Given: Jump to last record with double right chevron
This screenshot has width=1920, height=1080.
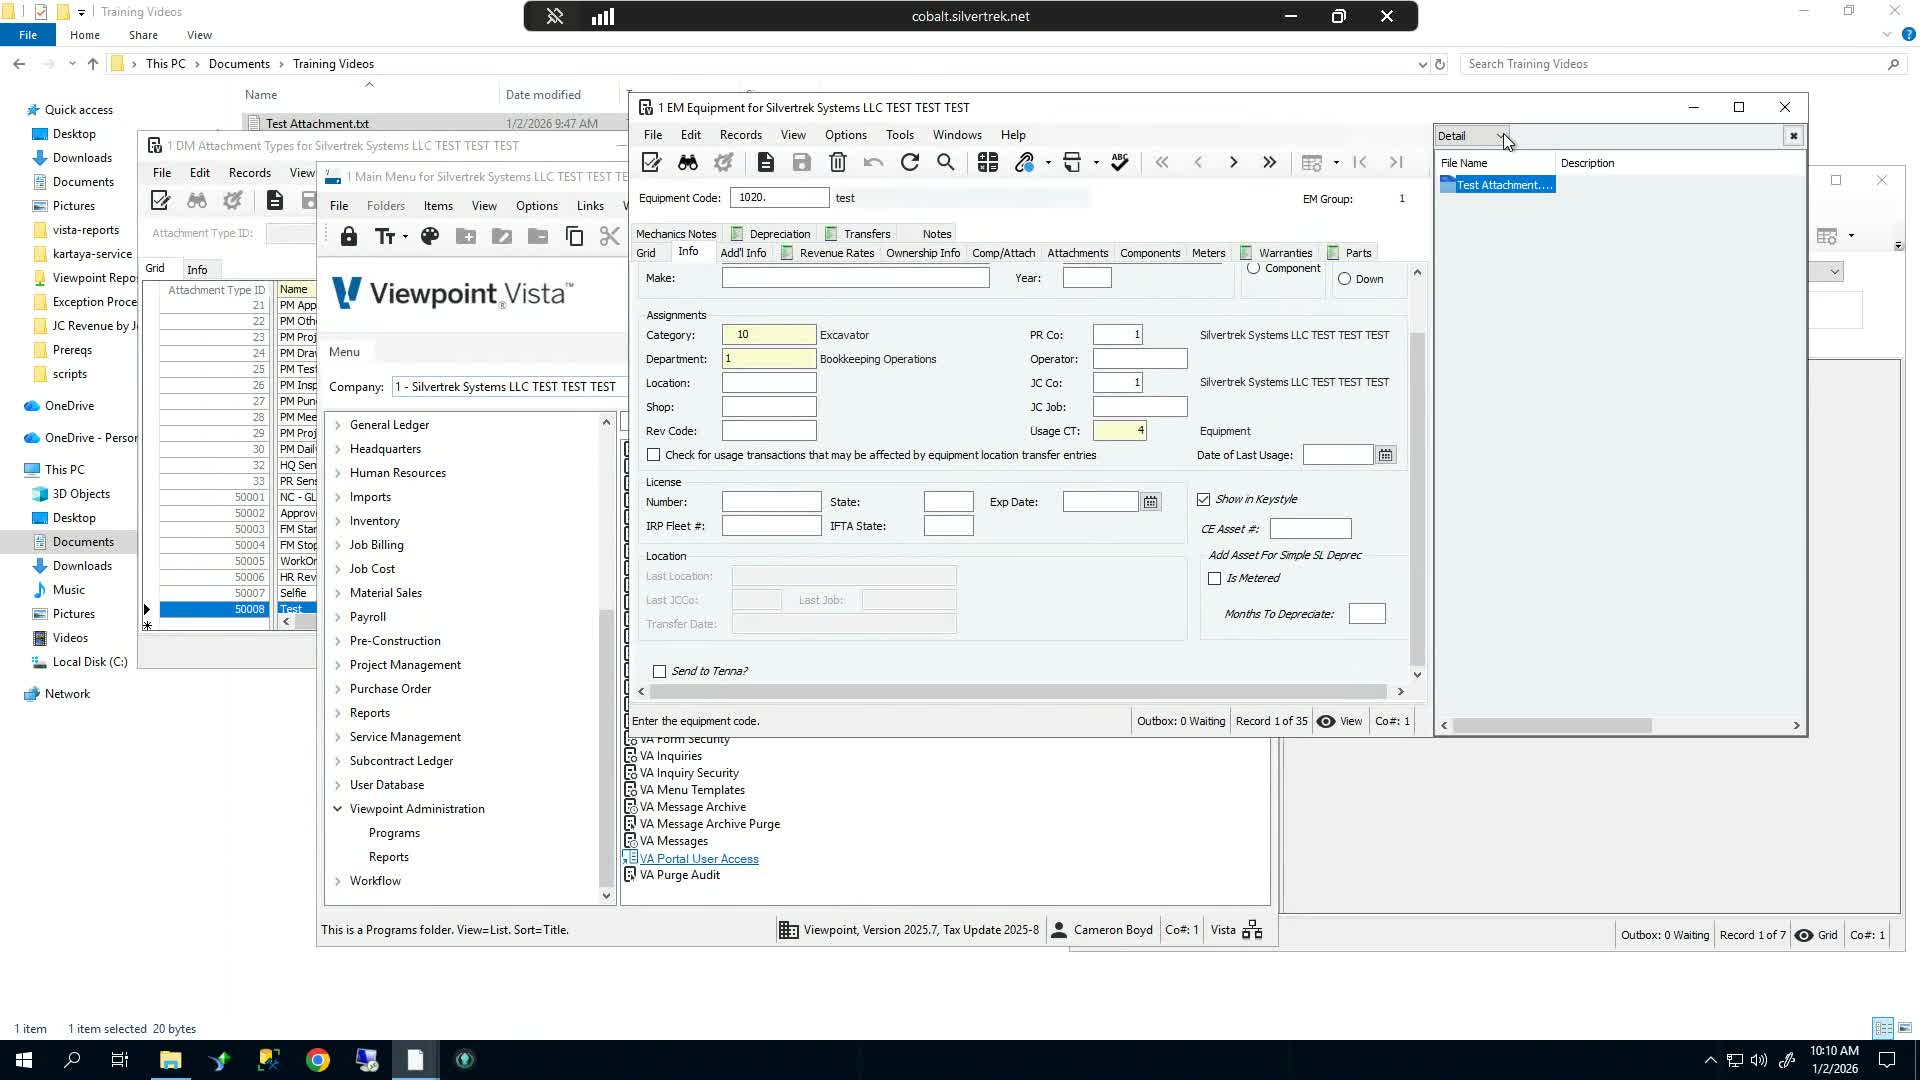Looking at the screenshot, I should 1269,163.
